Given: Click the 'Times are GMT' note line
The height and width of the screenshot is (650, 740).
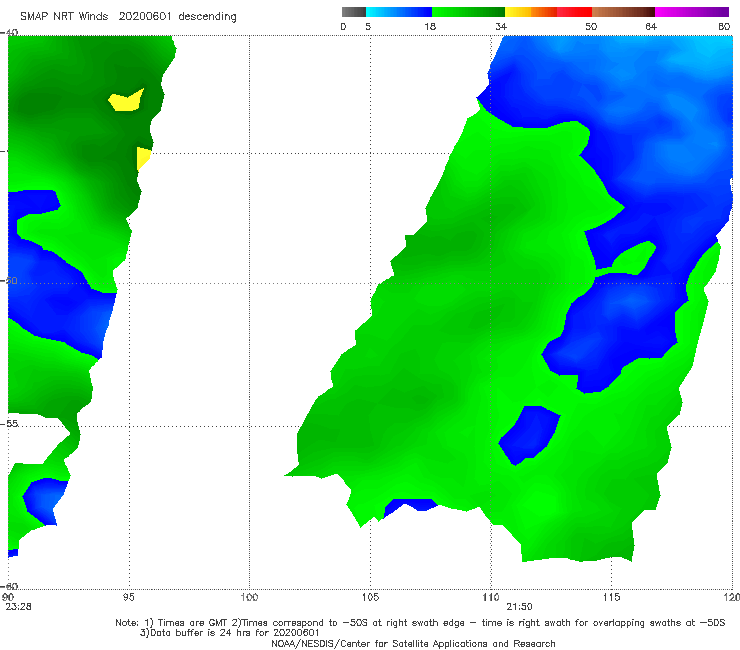Looking at the screenshot, I should click(420, 623).
